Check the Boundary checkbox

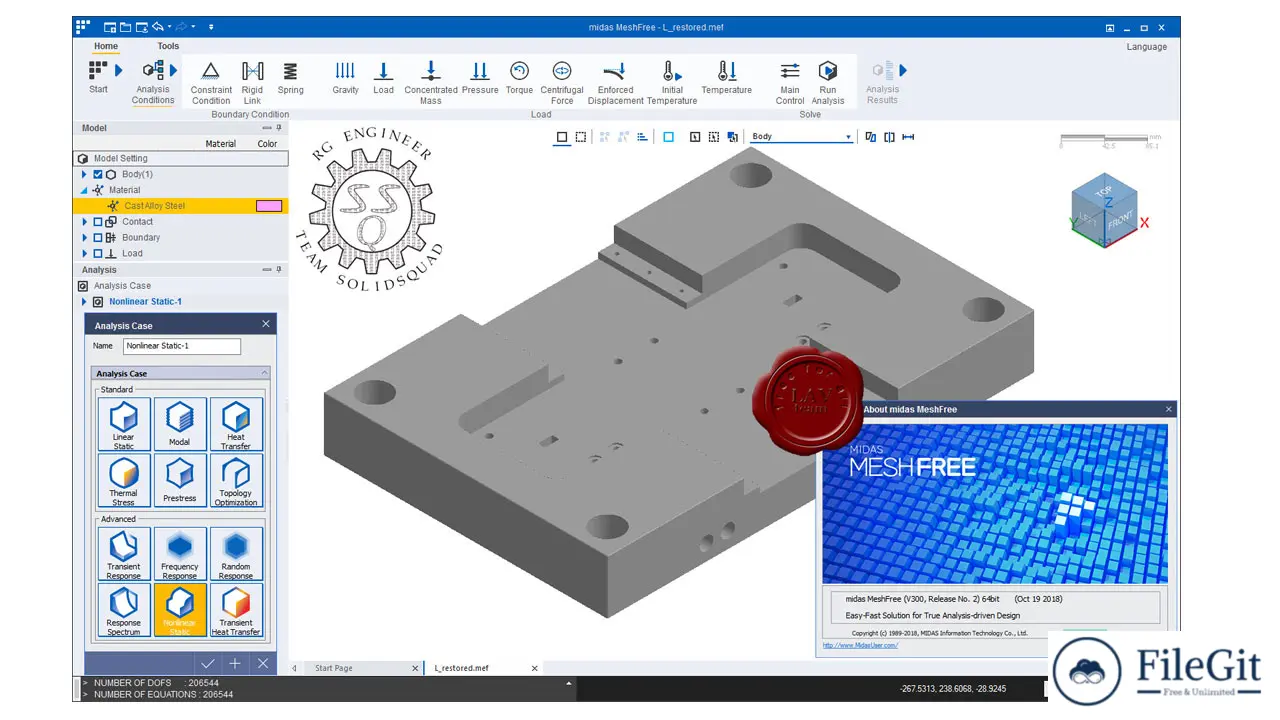click(98, 238)
